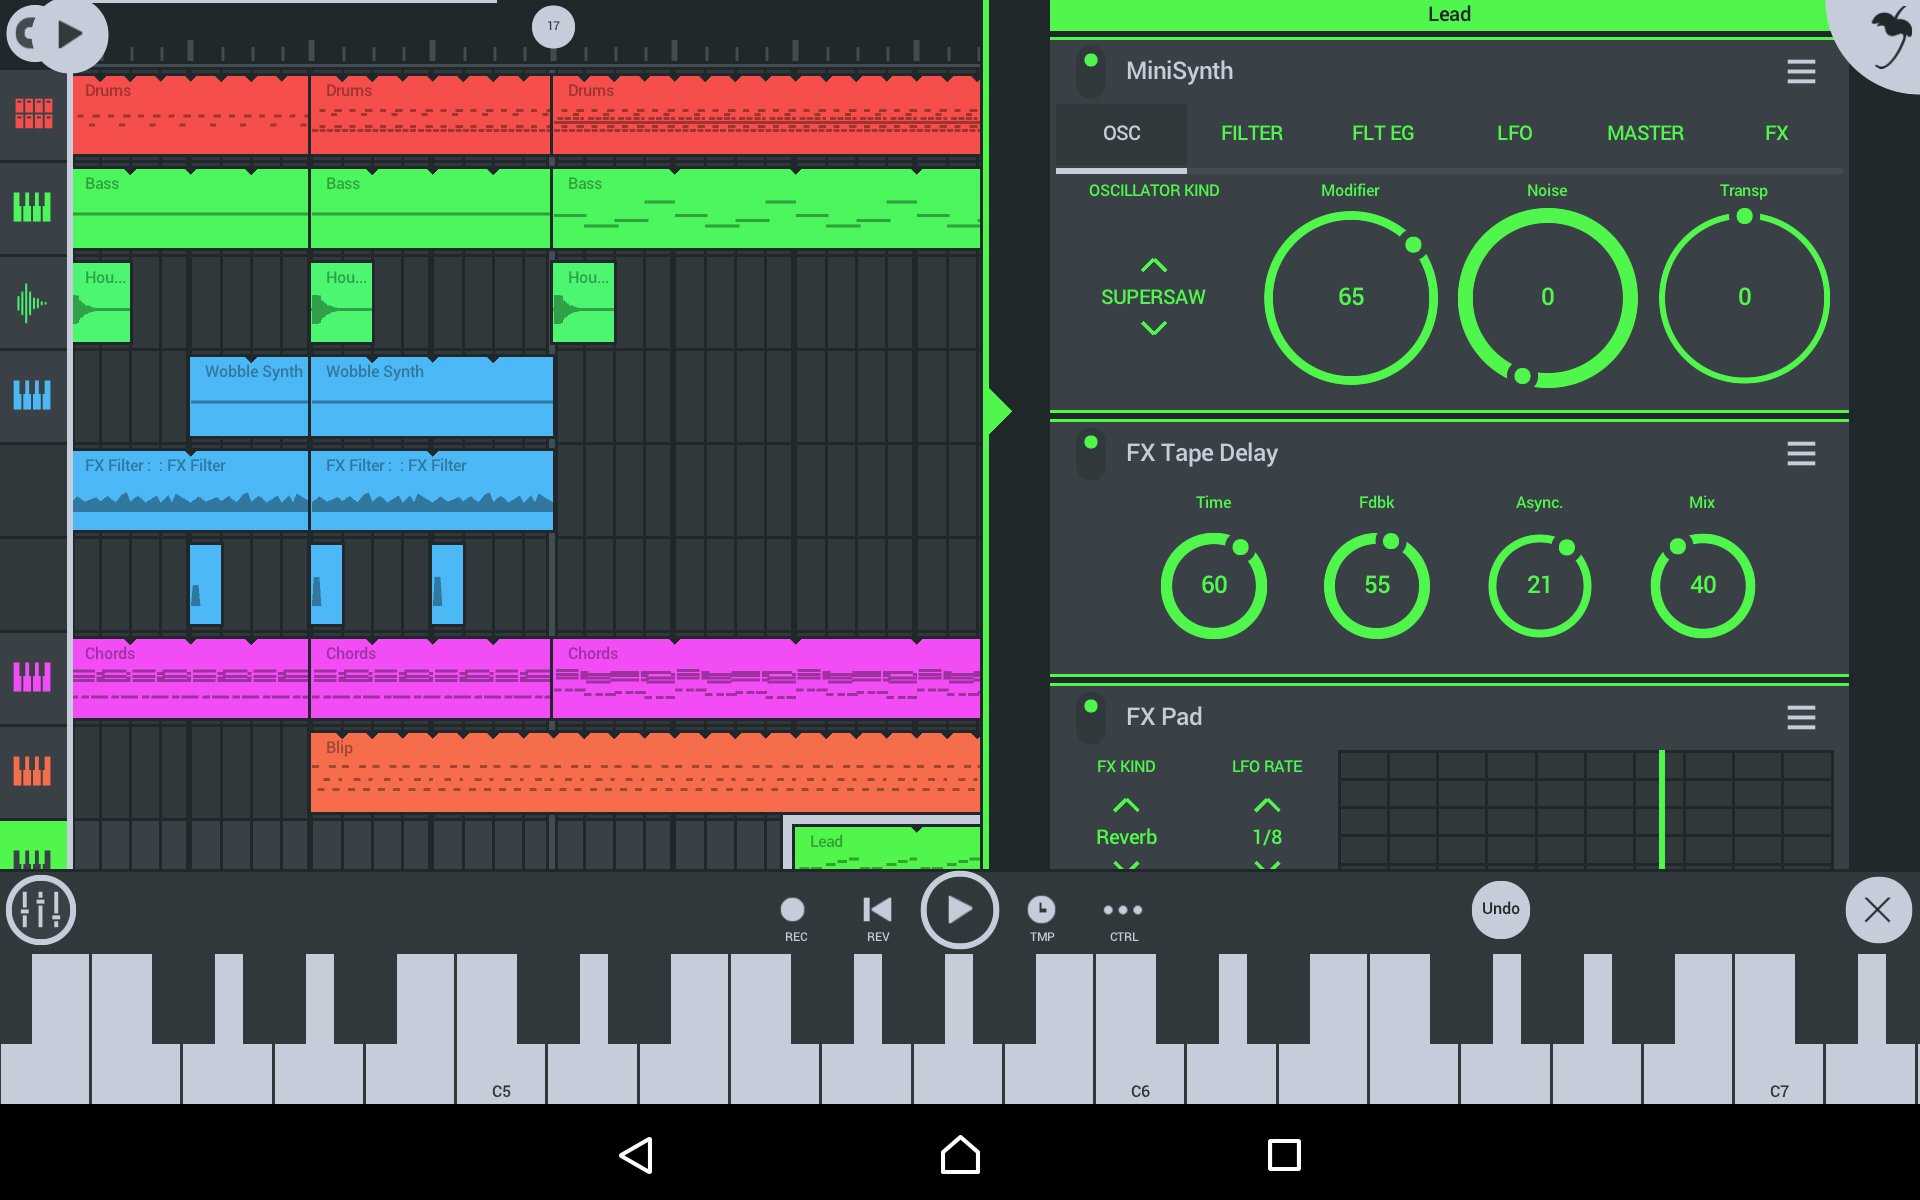
Task: Click the REC button to start recording
Action: [795, 908]
